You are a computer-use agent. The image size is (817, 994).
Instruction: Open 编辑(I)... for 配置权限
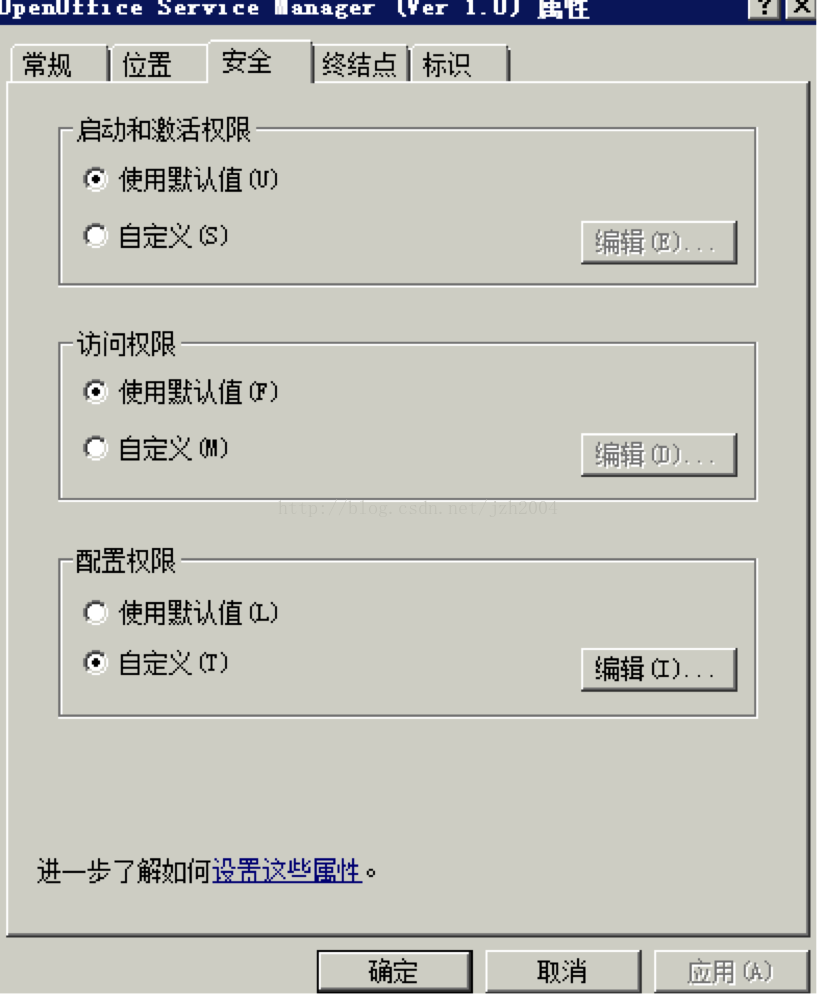[658, 669]
